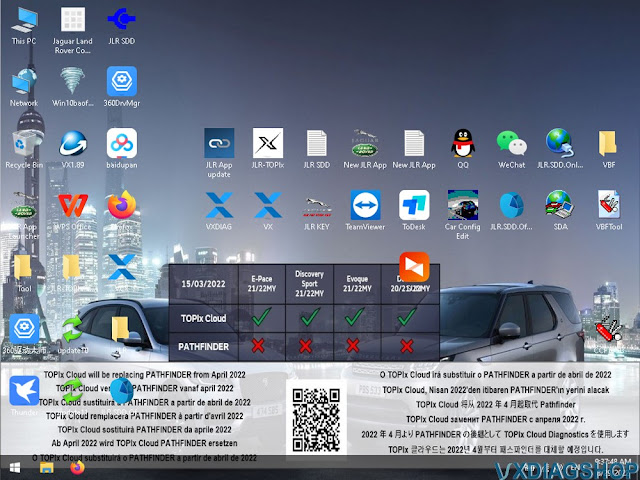Open the Jaguar Land Rover Co... shortcut
Screen dimensions: 640x480
73,31
